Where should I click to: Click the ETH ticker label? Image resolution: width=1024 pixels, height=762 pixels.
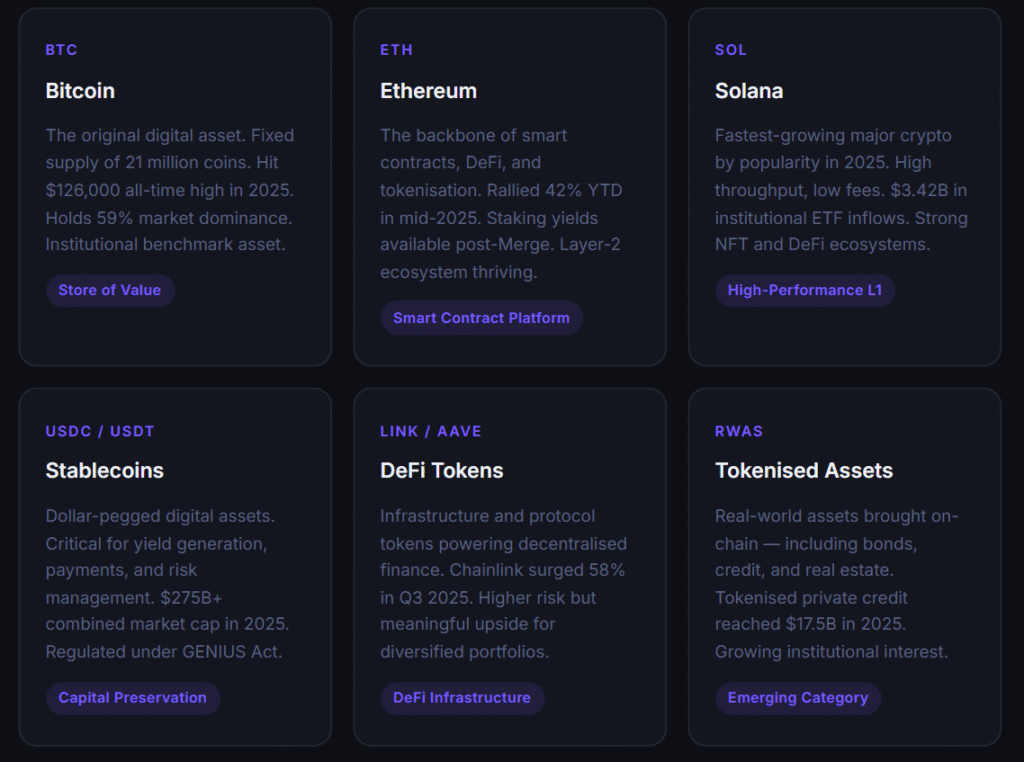[x=394, y=50]
